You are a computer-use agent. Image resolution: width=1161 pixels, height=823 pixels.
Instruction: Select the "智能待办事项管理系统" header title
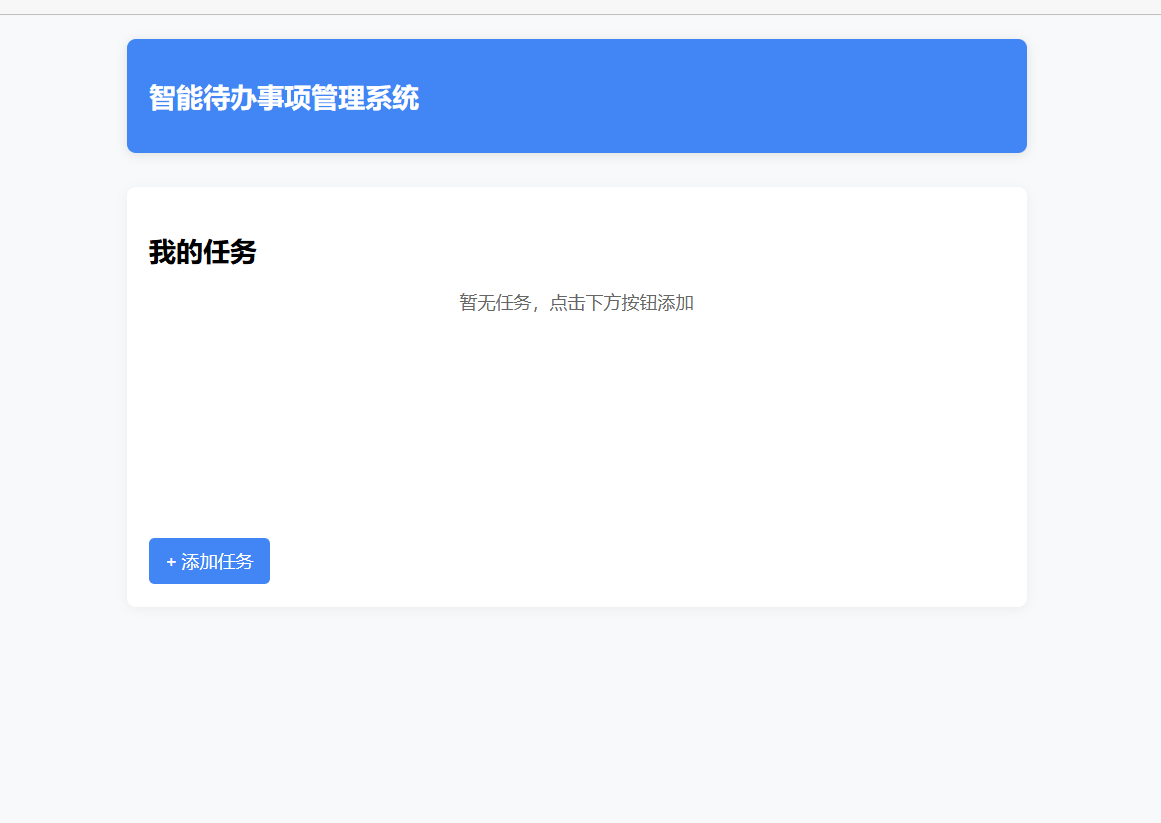284,98
